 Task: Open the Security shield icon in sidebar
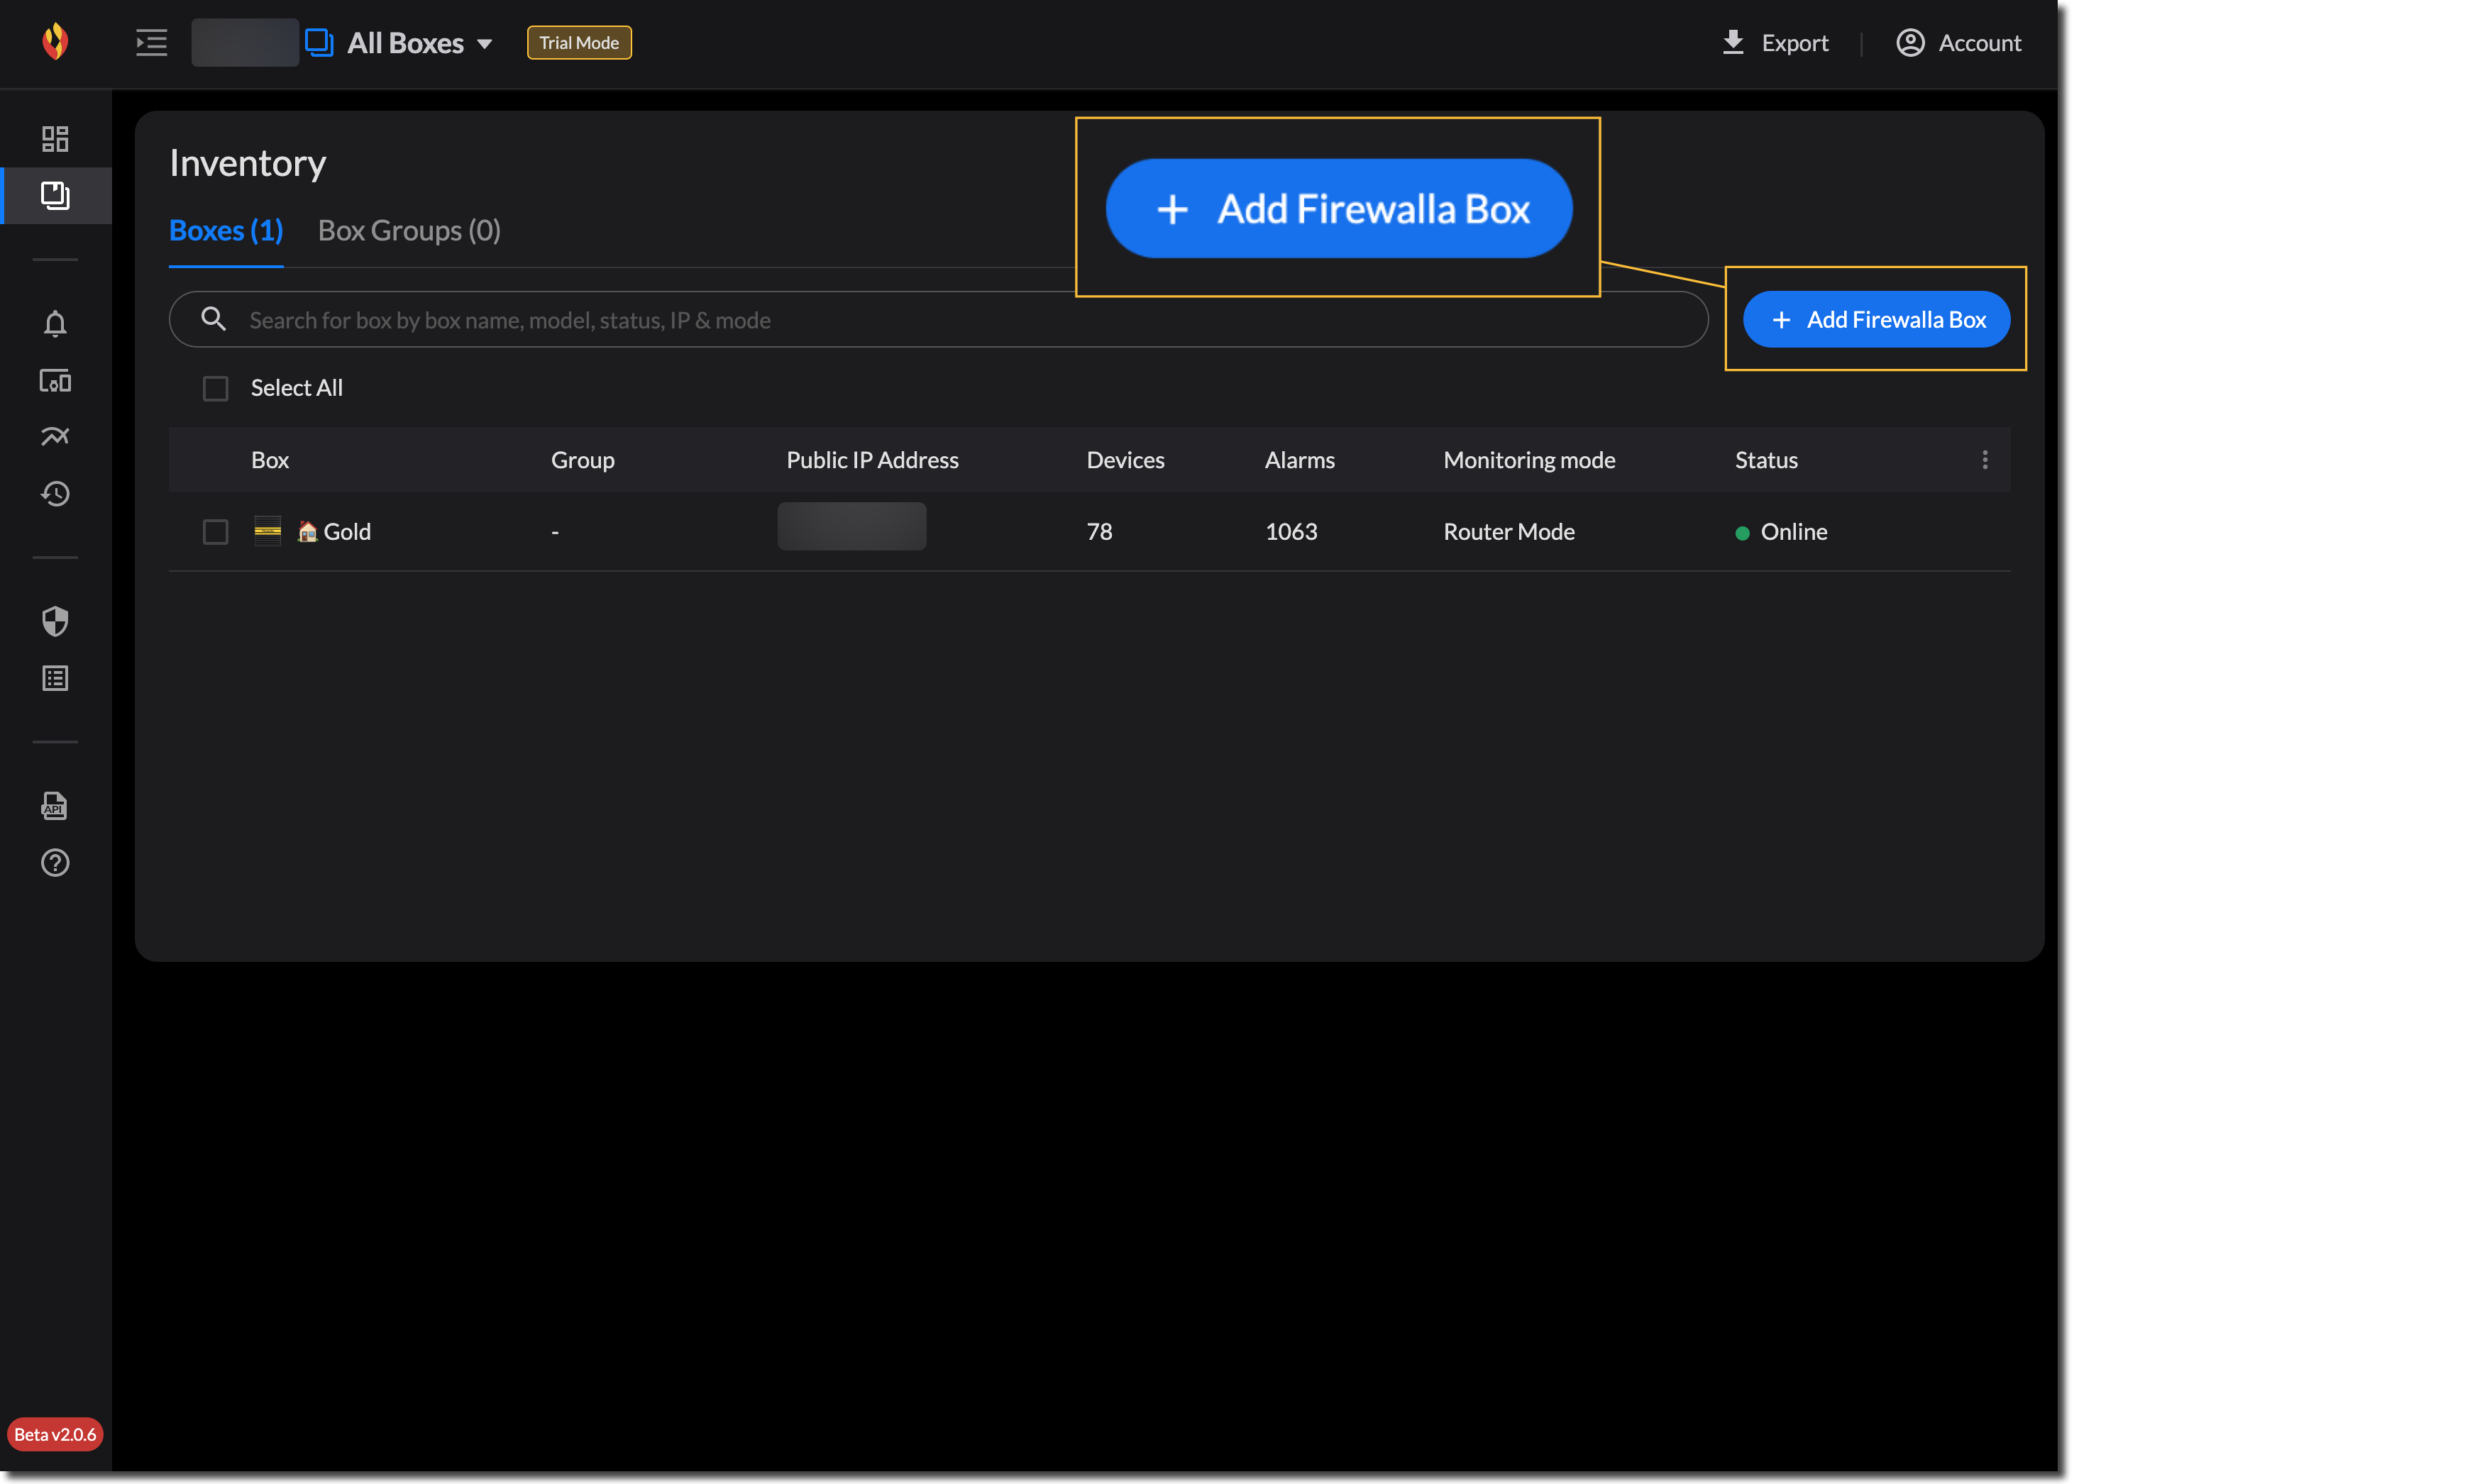55,621
